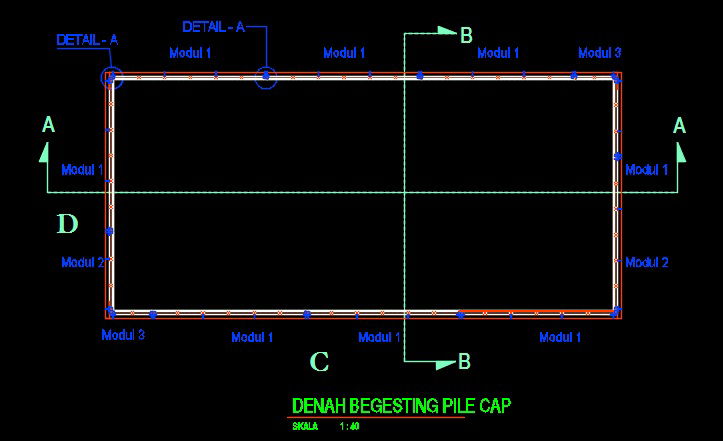The image size is (723, 441).
Task: Select the arrowhead pointing at the lower B letter
Action: (x=446, y=364)
